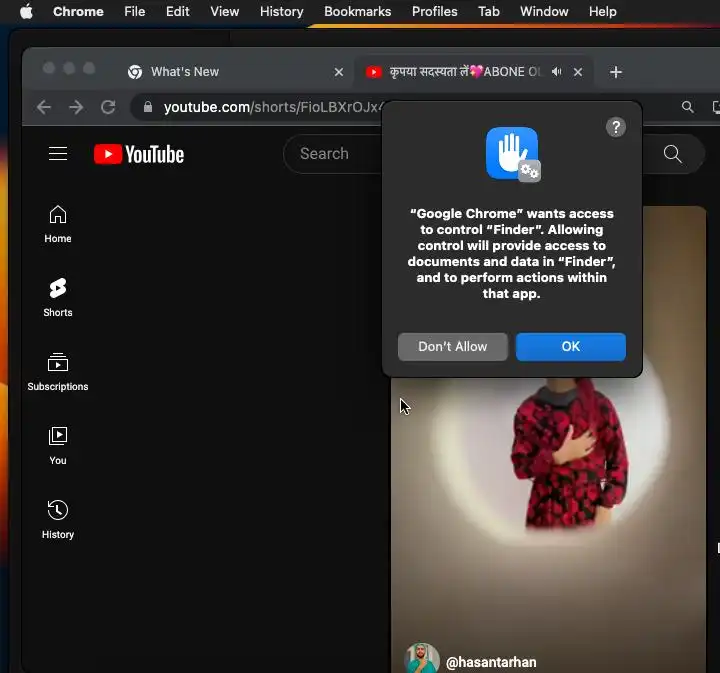Screen dimensions: 720x673
Task: Open the Tab menu
Action: pyautogui.click(x=489, y=11)
